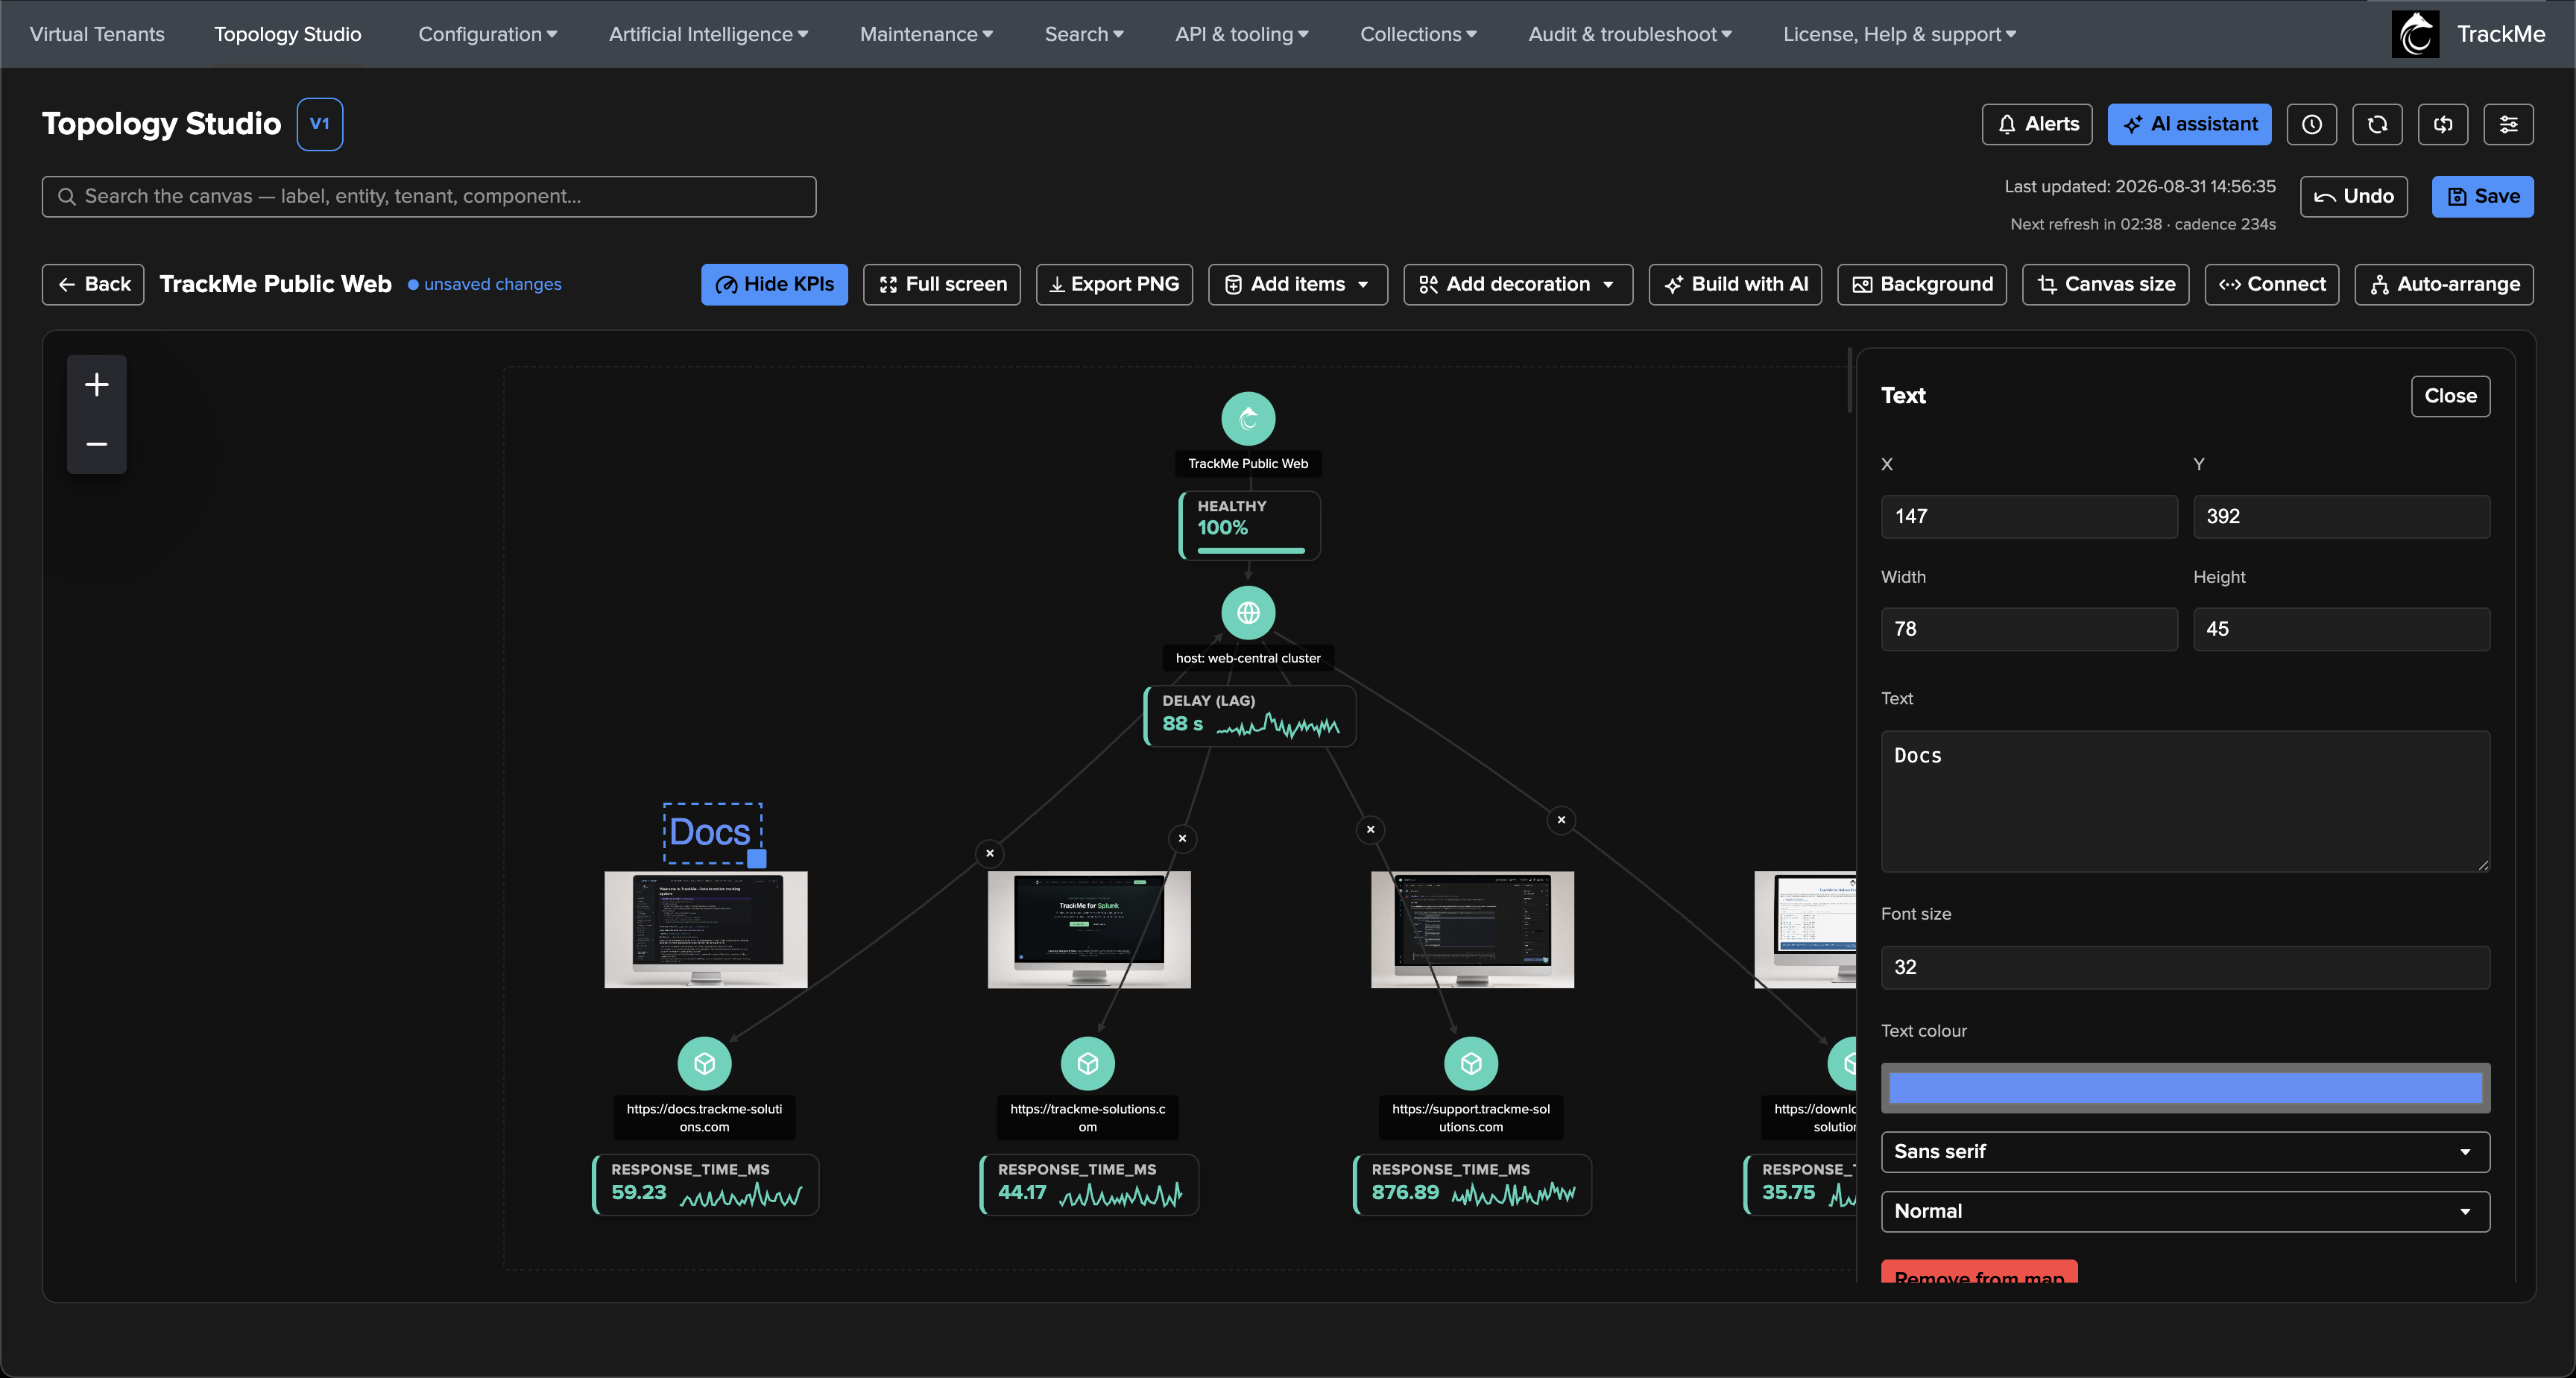Click the Auto-arrange button

pos(2443,284)
